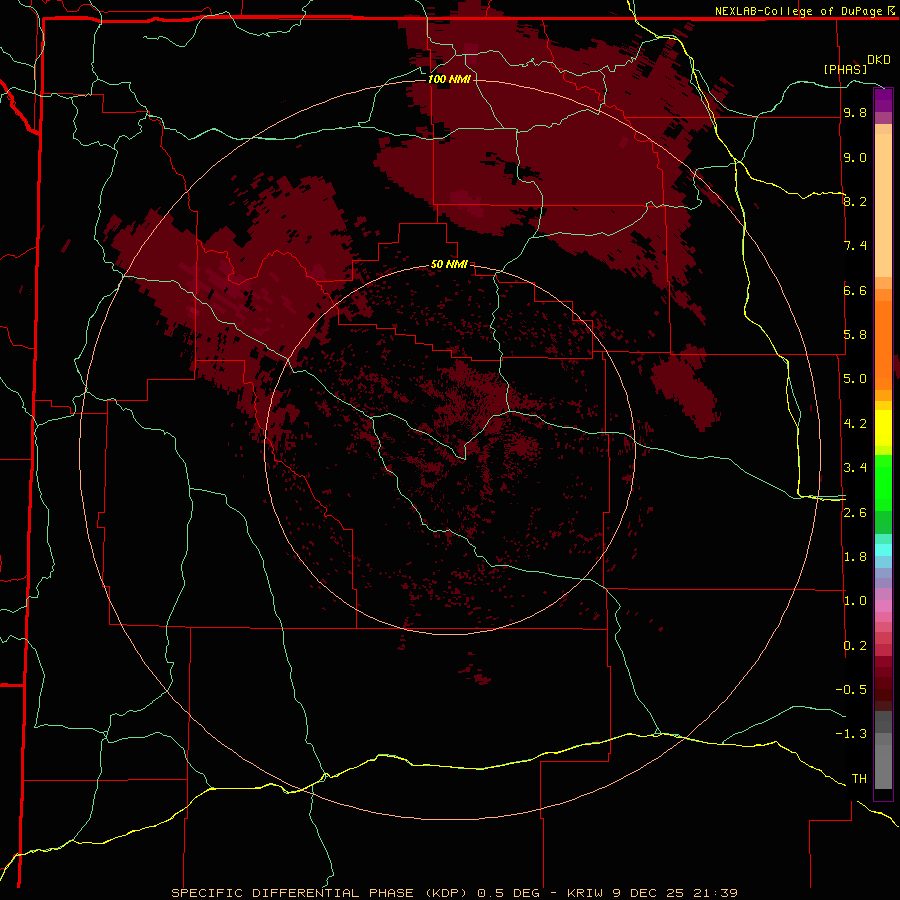Click the pink color bar segment near 1.0
900x900 pixels.
tap(883, 606)
